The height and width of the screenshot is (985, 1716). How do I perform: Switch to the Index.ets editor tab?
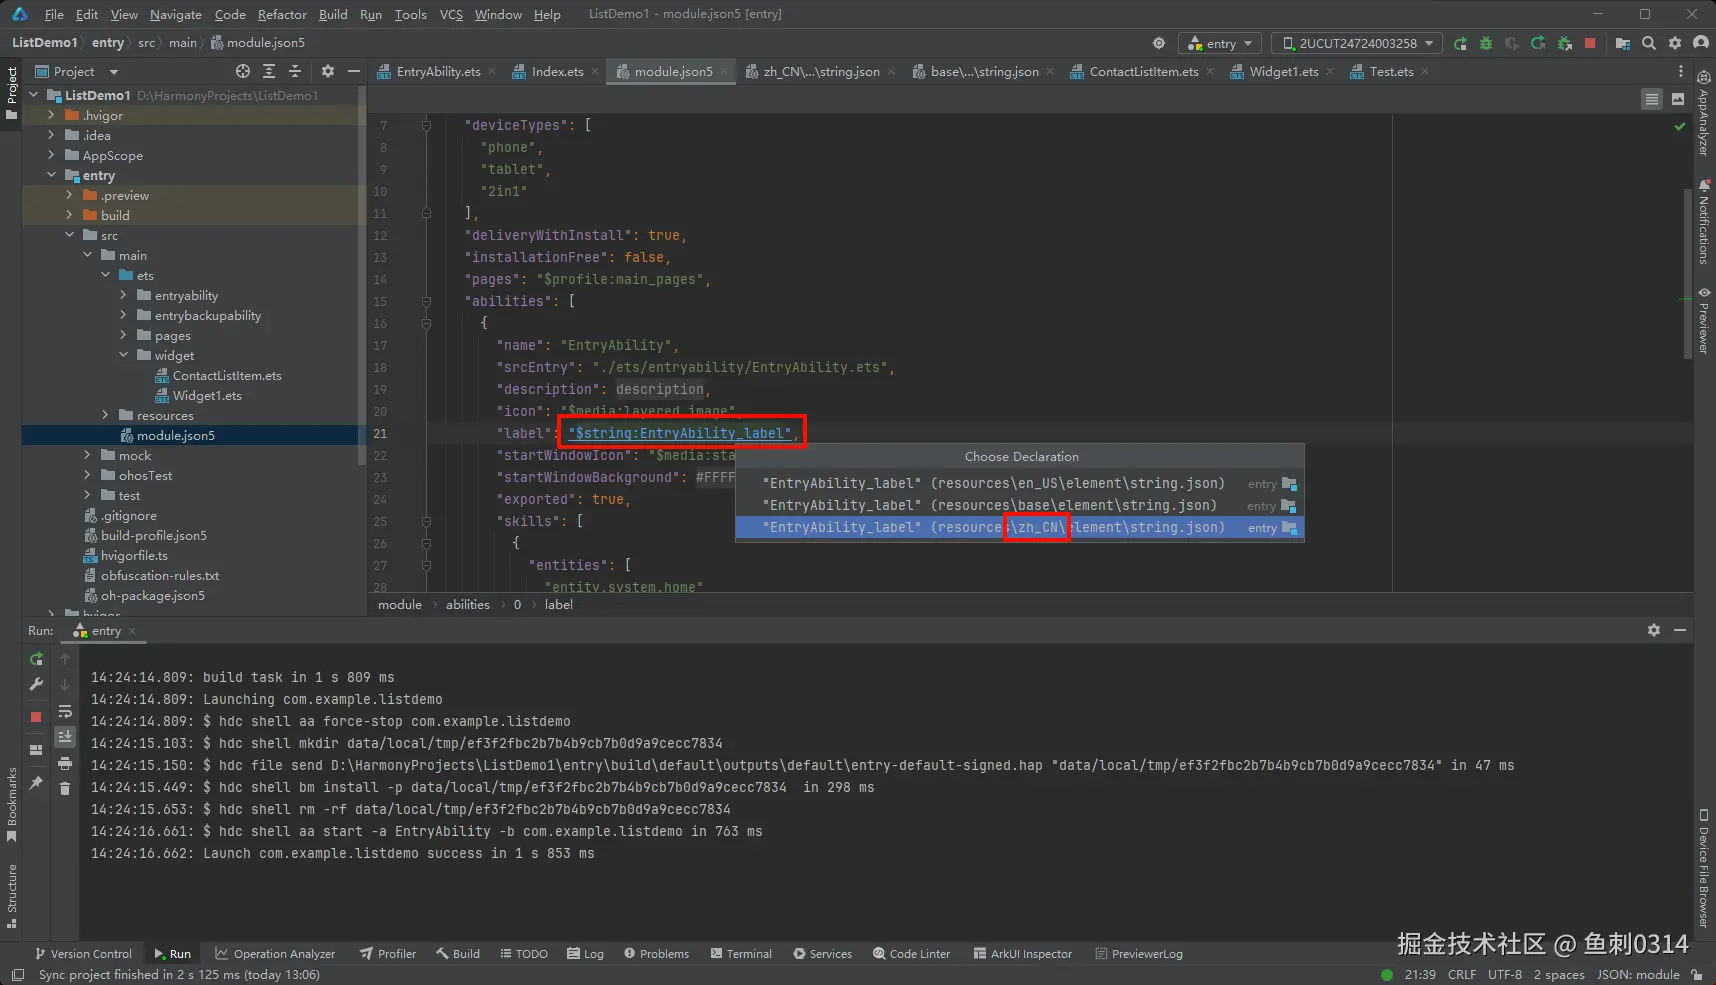point(557,71)
